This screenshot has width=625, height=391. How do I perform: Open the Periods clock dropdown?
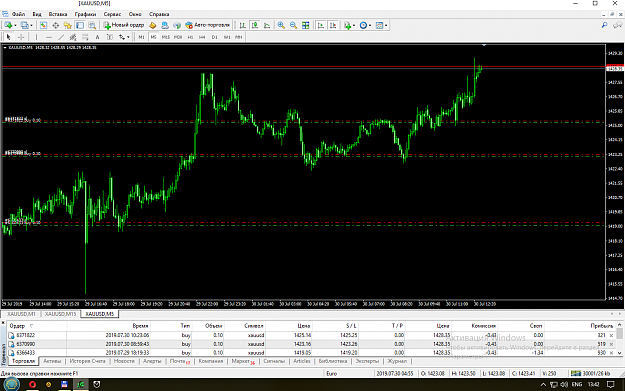[x=365, y=25]
